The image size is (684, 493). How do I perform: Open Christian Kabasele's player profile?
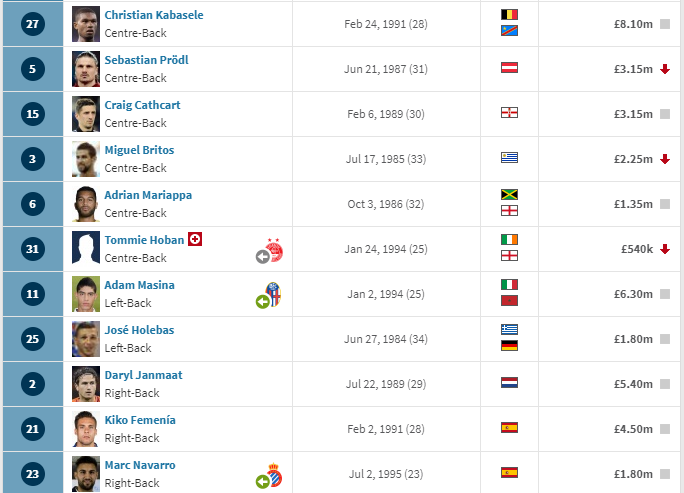click(154, 15)
